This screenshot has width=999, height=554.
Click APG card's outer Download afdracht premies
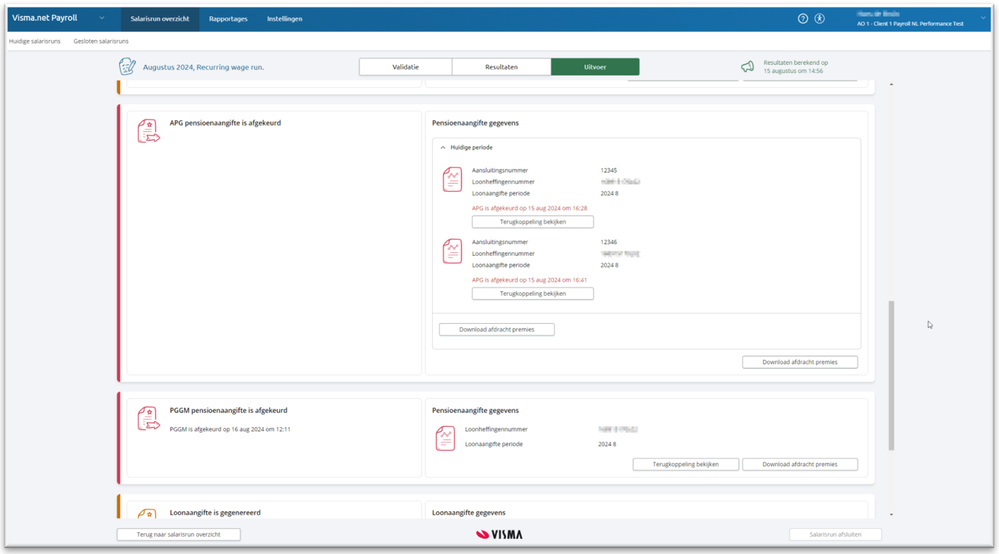[800, 362]
